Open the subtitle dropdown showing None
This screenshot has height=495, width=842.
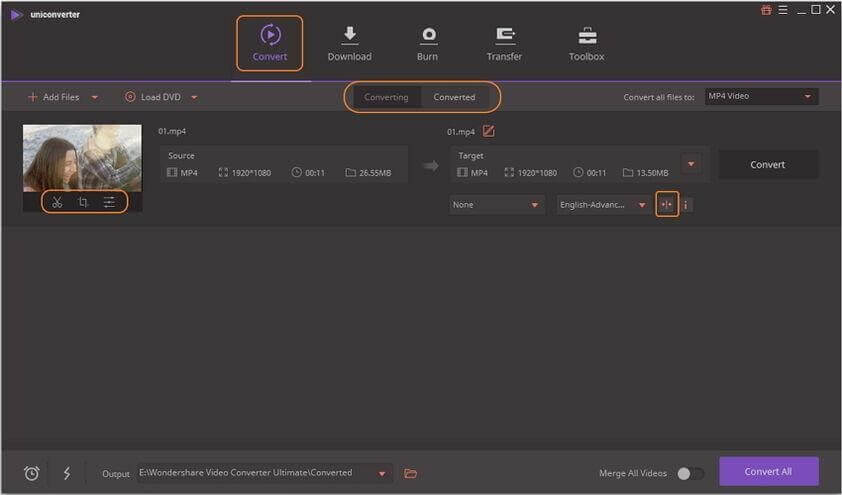point(495,205)
